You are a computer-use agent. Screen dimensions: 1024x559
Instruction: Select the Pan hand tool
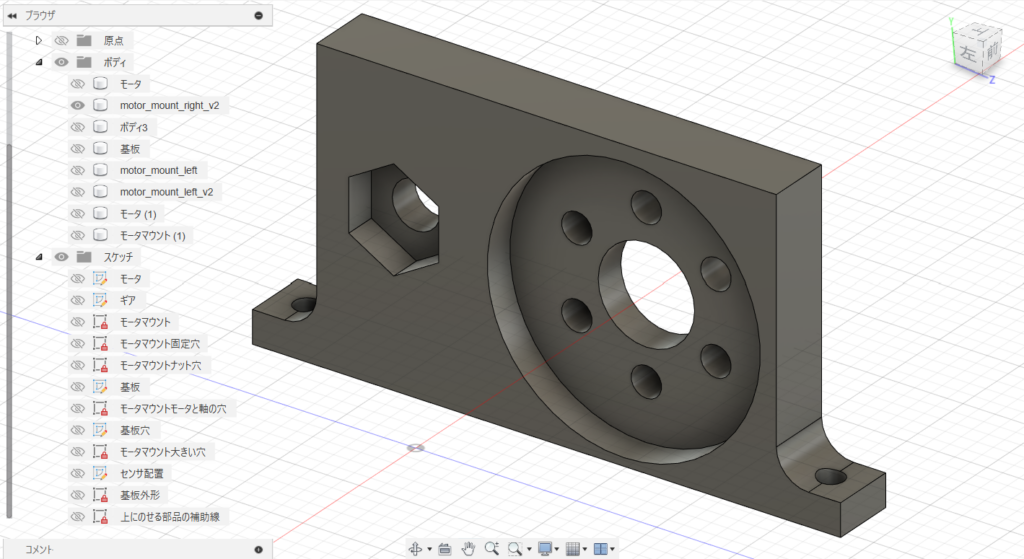point(468,549)
